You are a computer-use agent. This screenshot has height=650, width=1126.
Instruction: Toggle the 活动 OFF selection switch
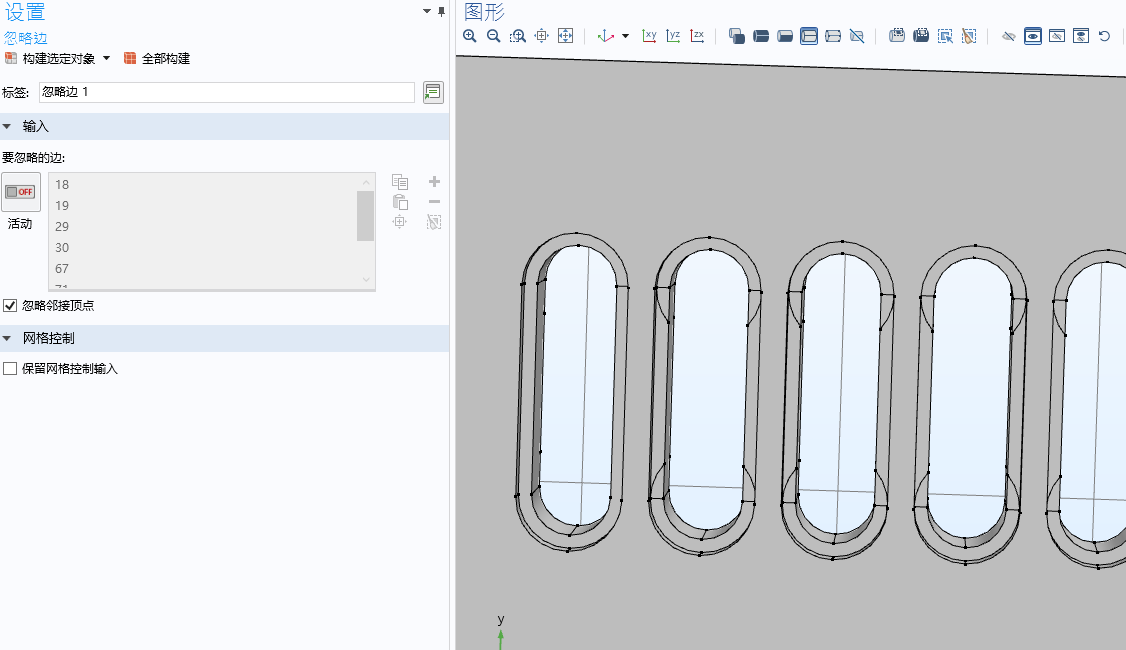pyautogui.click(x=20, y=192)
